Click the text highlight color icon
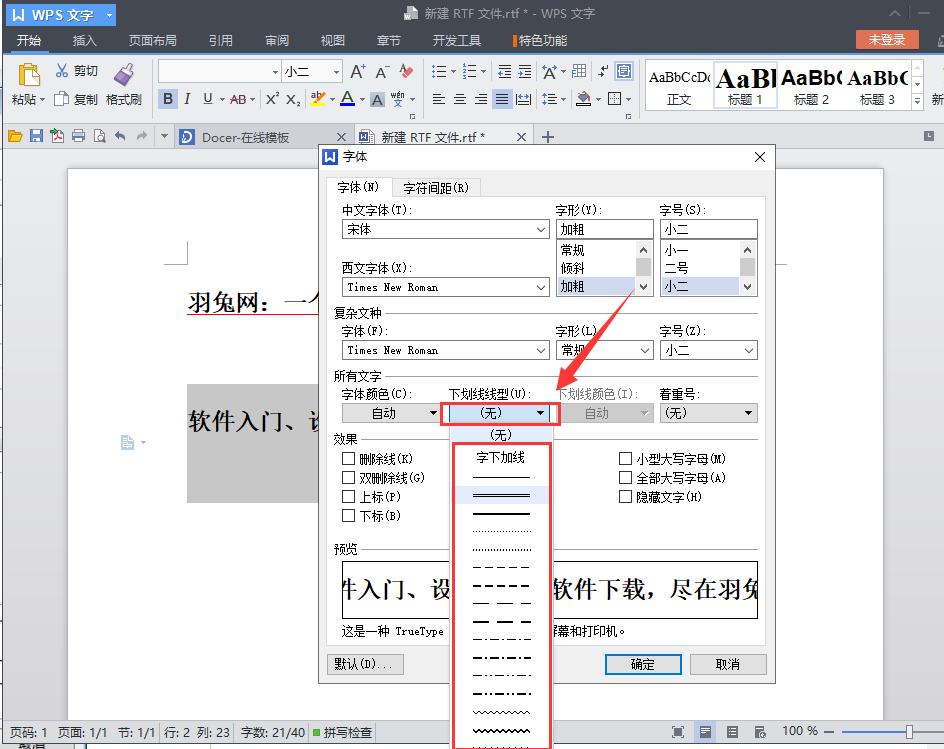This screenshot has height=749, width=944. click(317, 99)
